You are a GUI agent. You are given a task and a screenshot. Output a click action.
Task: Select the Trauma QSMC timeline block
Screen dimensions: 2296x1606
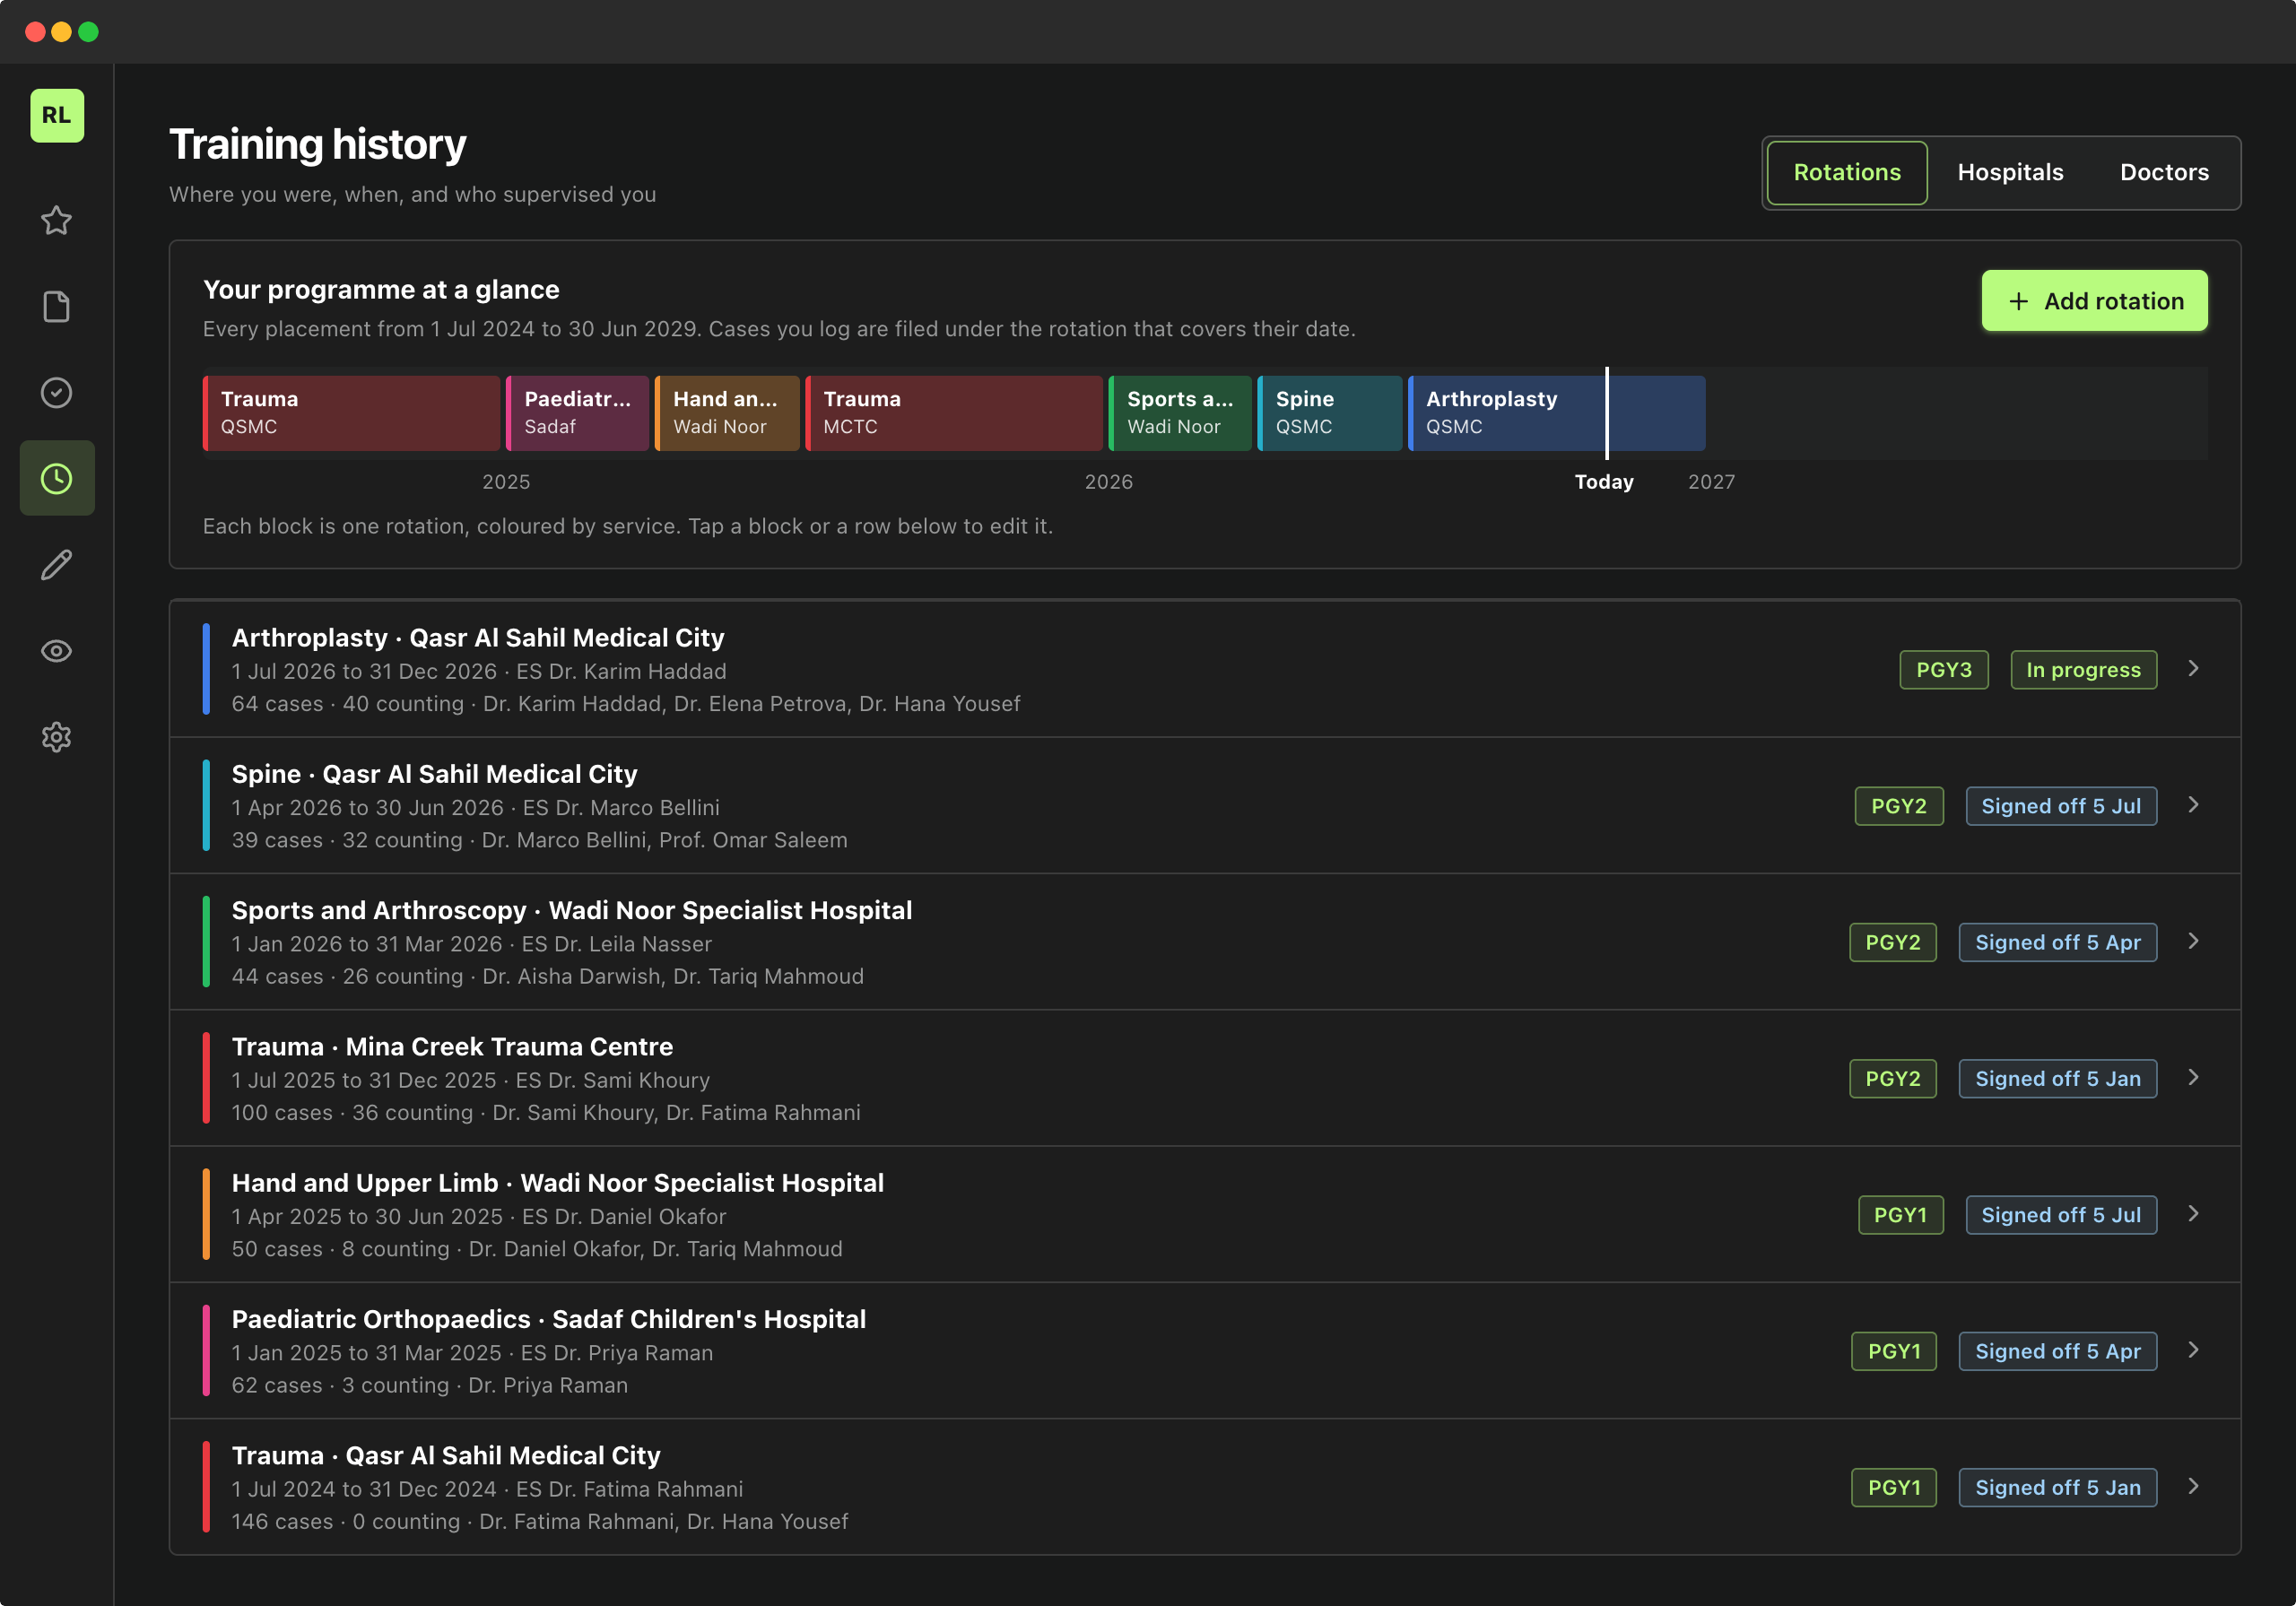[x=351, y=413]
